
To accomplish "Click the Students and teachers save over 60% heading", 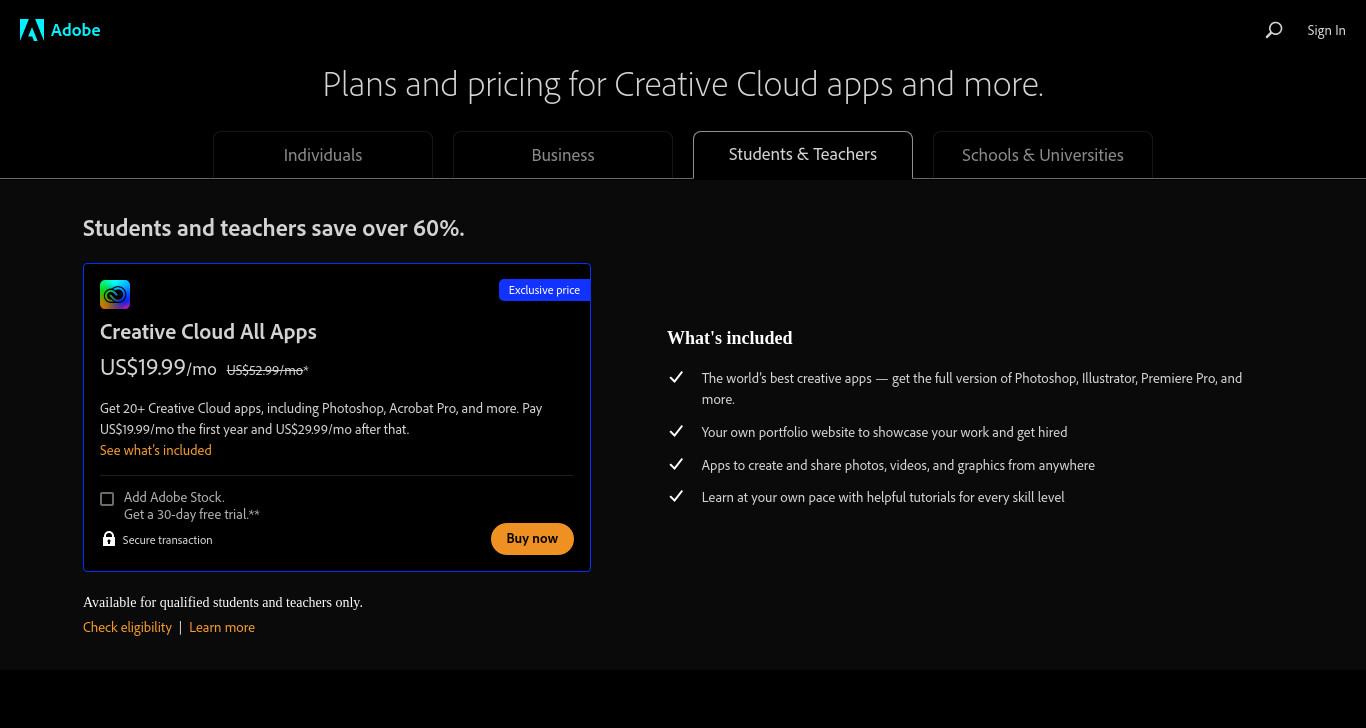I will coord(274,228).
